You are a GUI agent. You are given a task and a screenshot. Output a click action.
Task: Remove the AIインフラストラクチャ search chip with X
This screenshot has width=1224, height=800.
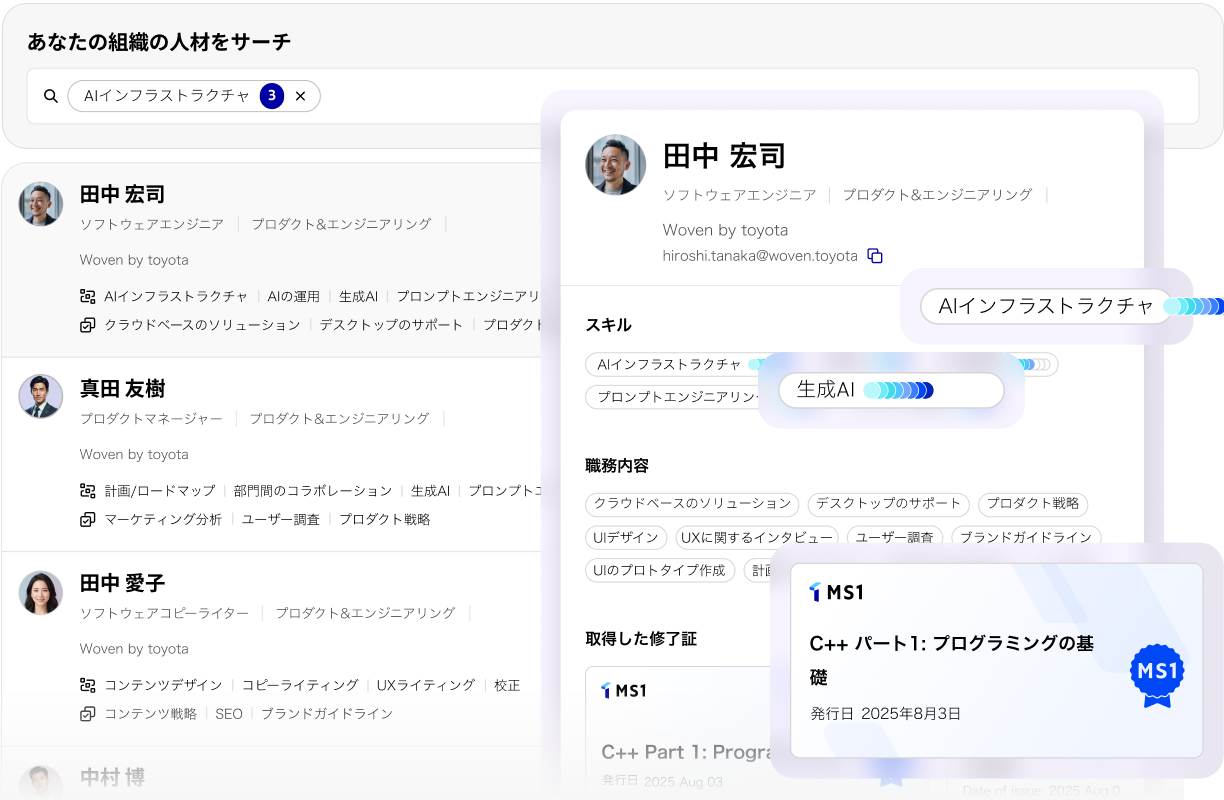300,96
